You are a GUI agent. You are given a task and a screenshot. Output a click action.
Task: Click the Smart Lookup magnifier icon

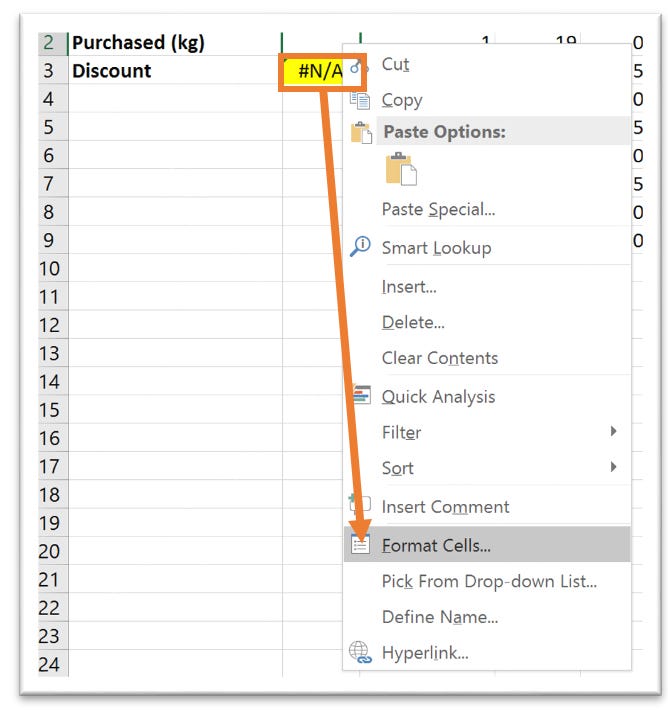tap(360, 247)
